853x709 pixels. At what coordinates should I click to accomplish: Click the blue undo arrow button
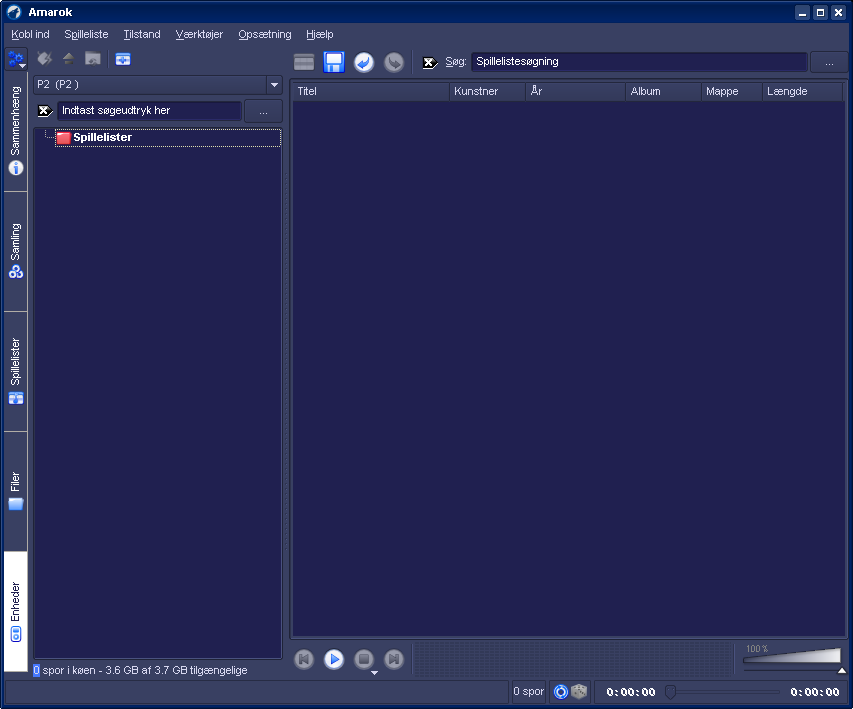pos(364,62)
